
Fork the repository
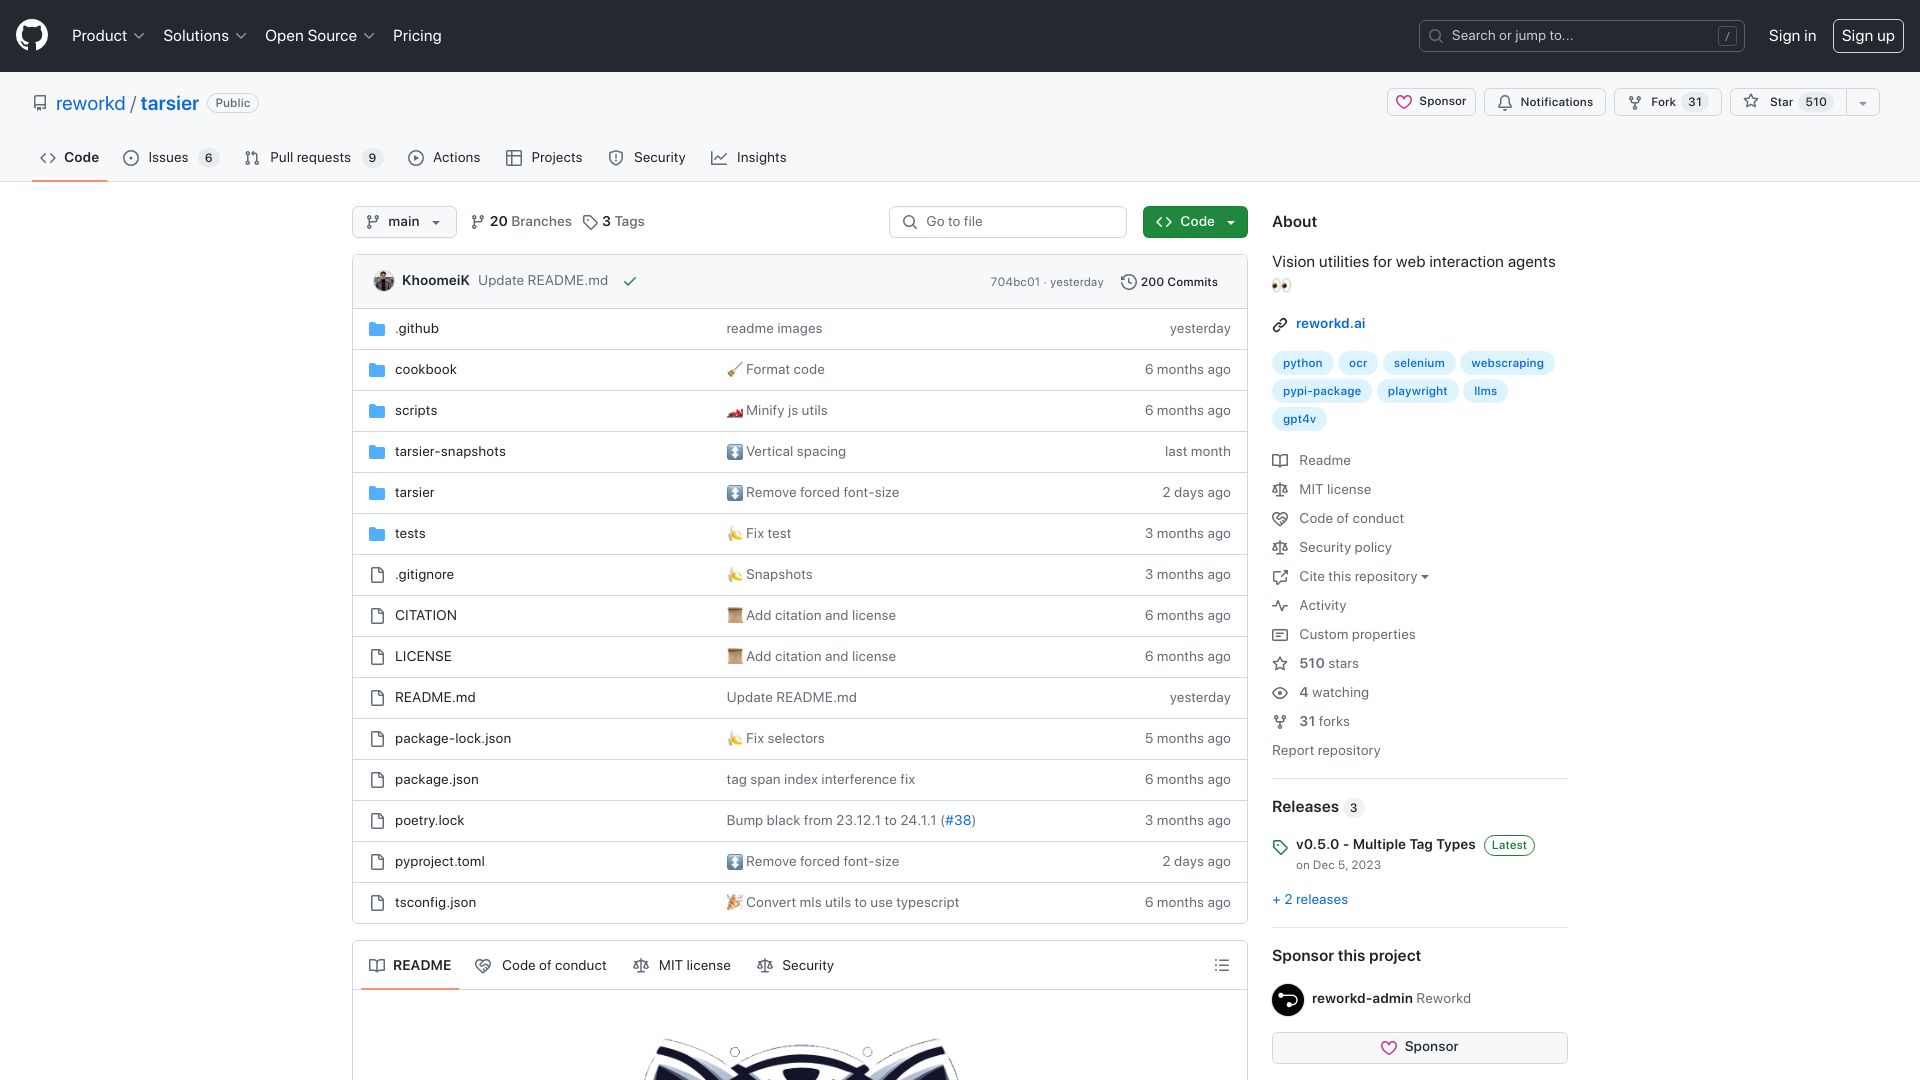pyautogui.click(x=1667, y=102)
